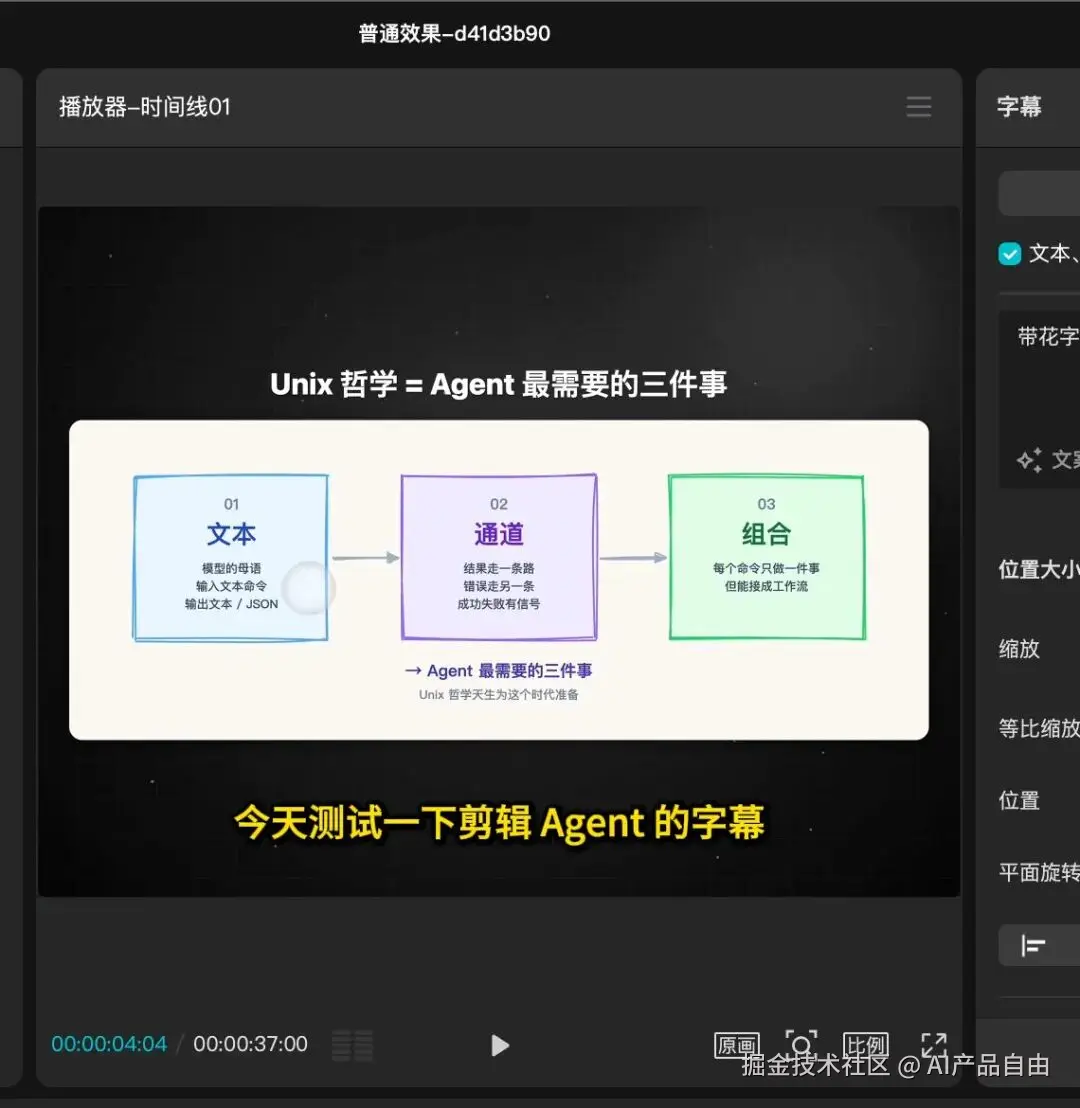
Task: Uncheck the blue checkbox near 字幕 panel top
Action: (1009, 254)
